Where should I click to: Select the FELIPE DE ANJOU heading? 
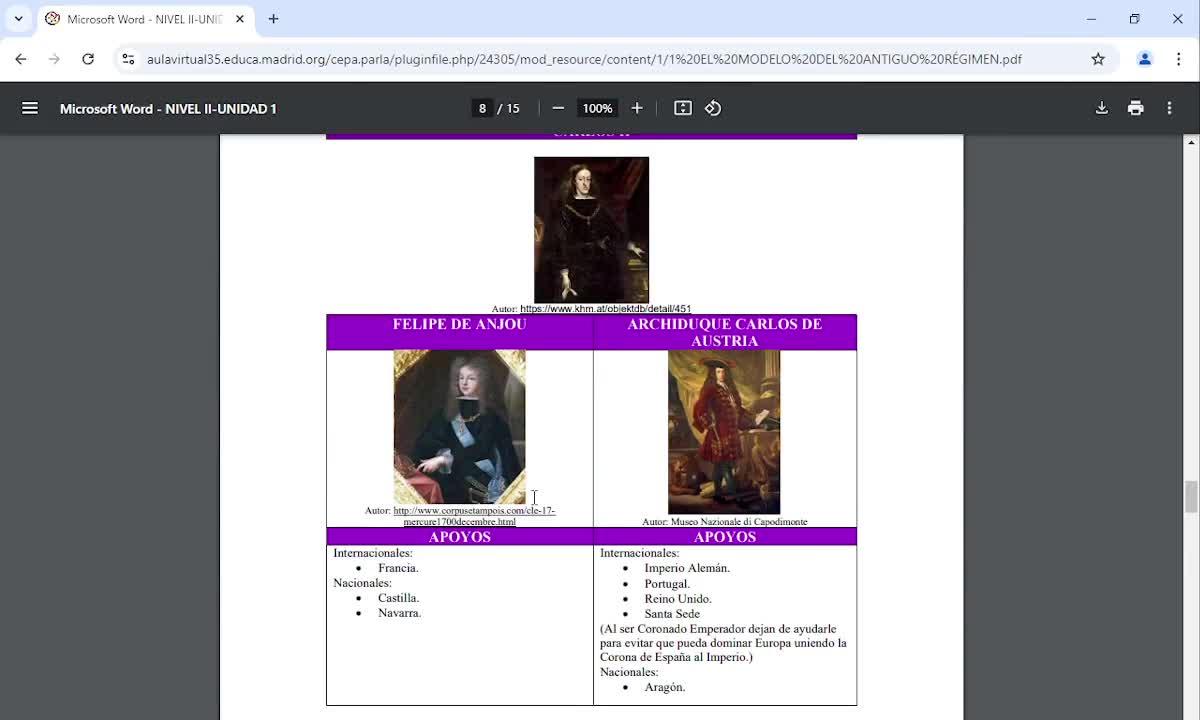pyautogui.click(x=459, y=324)
